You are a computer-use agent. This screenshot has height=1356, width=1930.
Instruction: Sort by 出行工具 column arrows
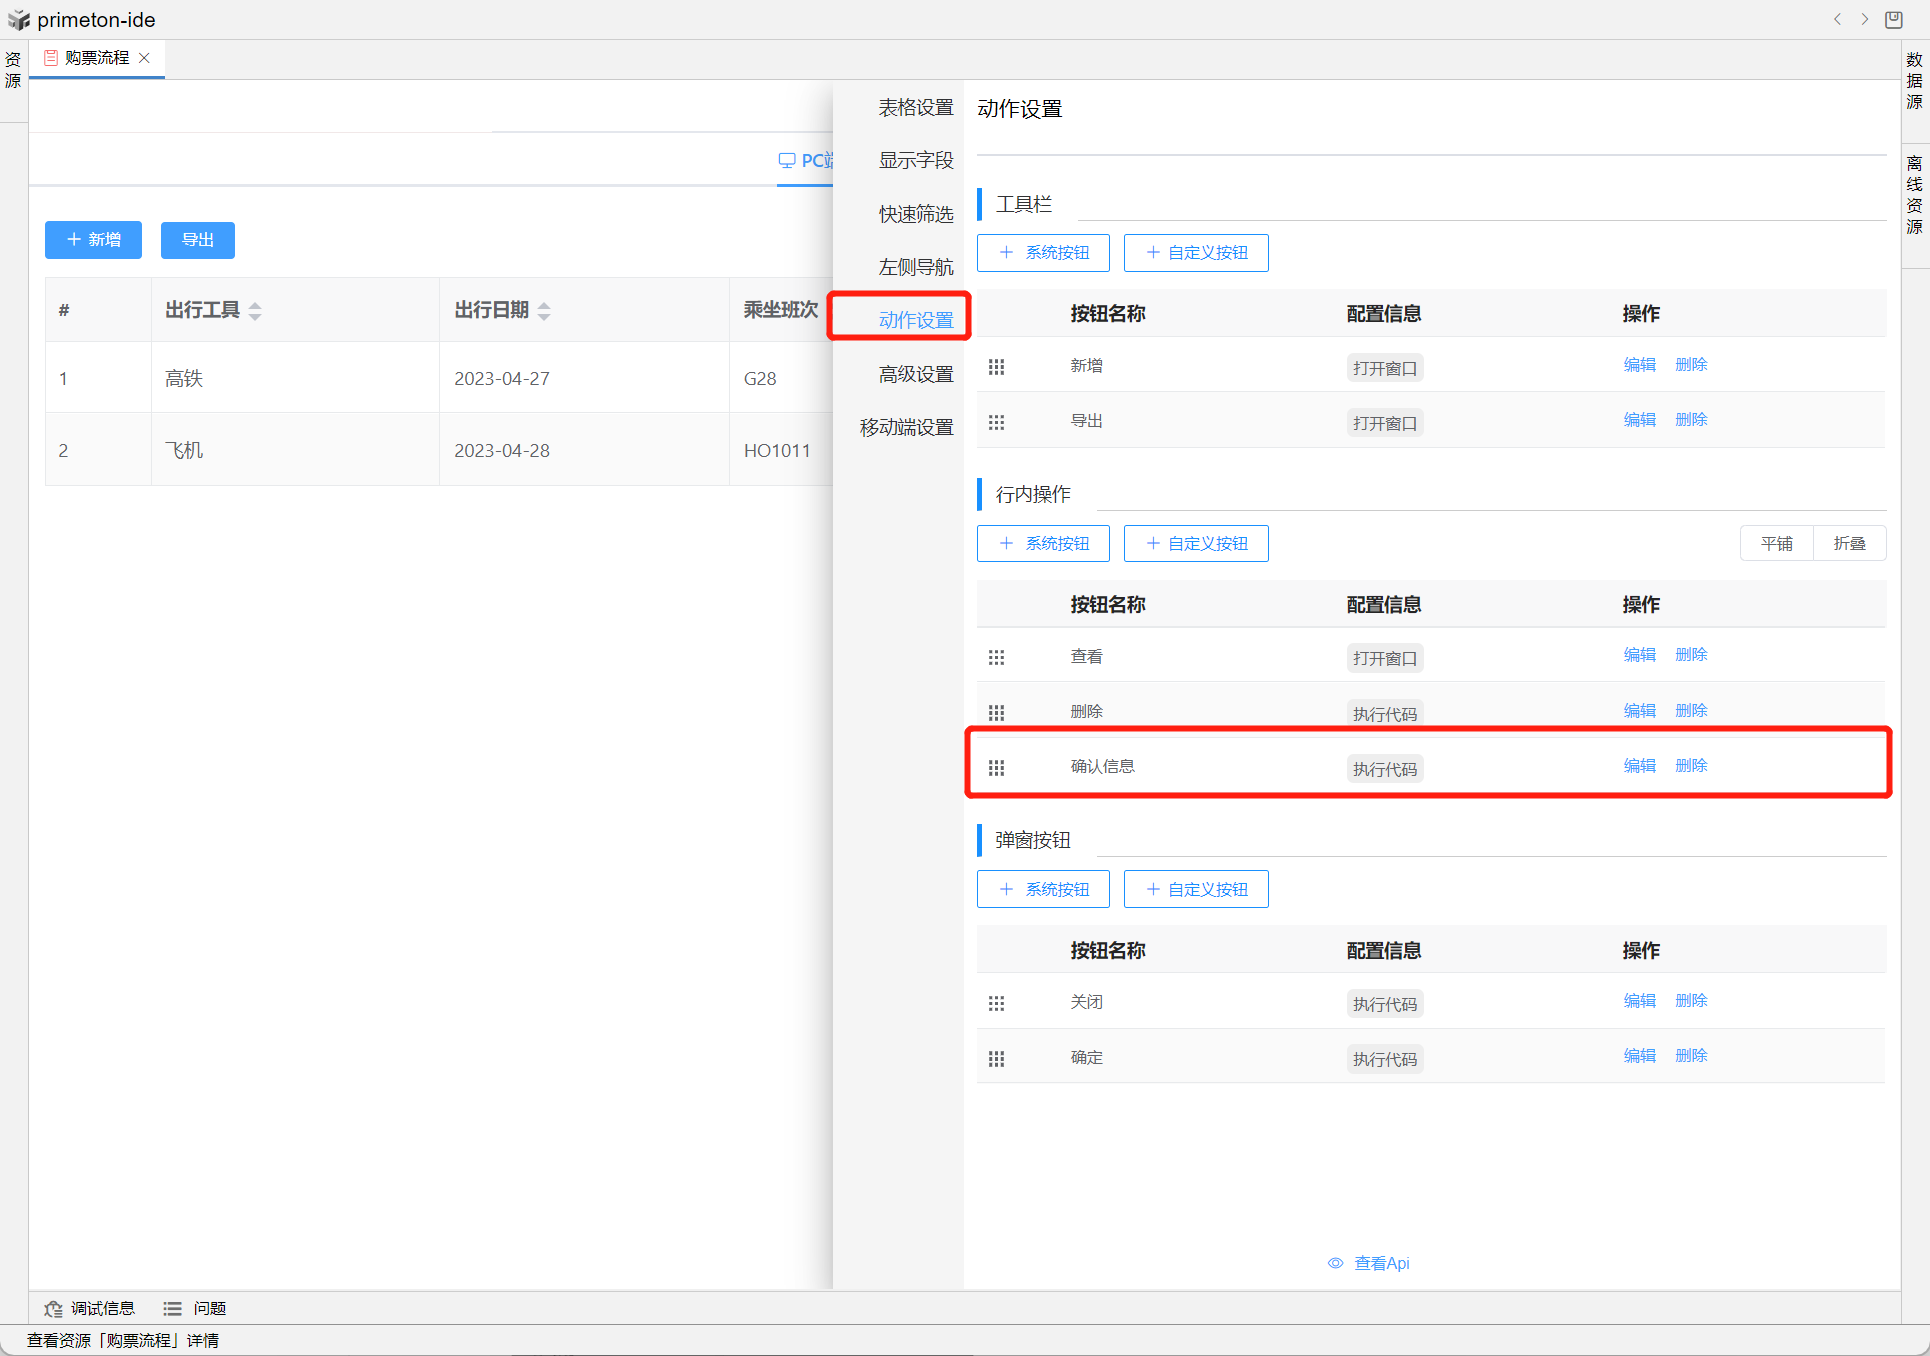tap(255, 311)
